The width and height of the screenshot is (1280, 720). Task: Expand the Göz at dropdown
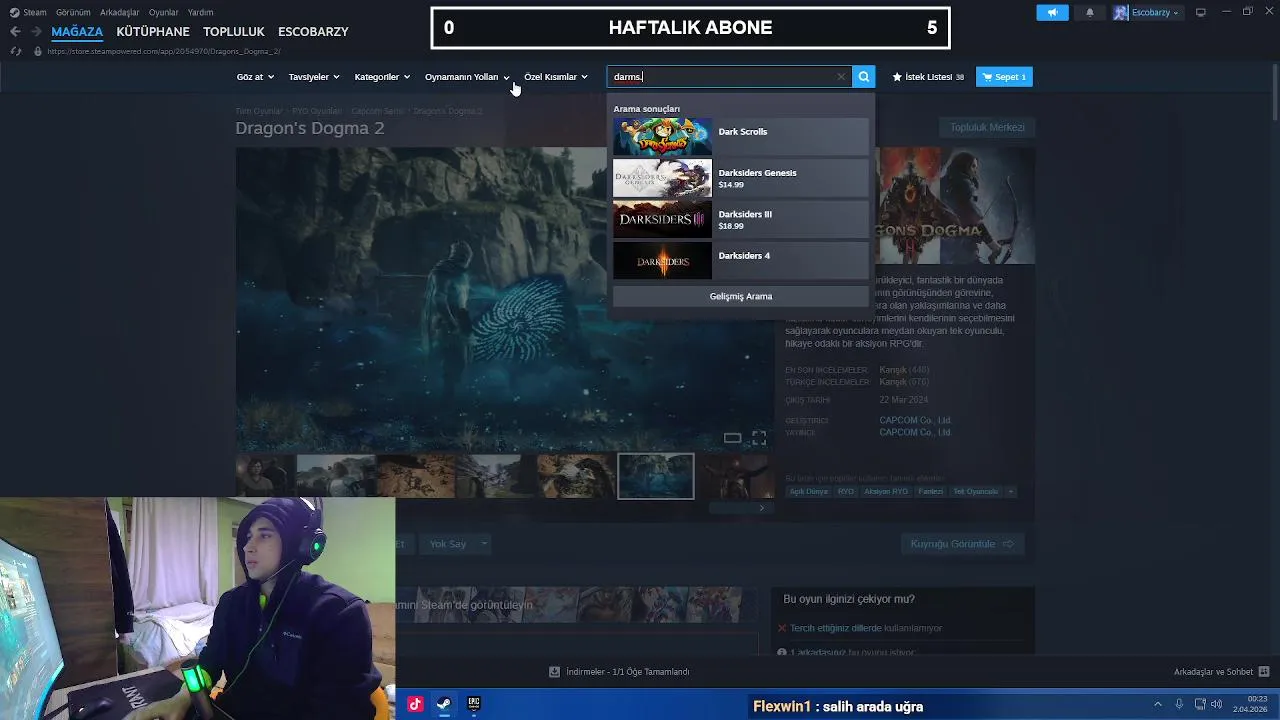255,77
